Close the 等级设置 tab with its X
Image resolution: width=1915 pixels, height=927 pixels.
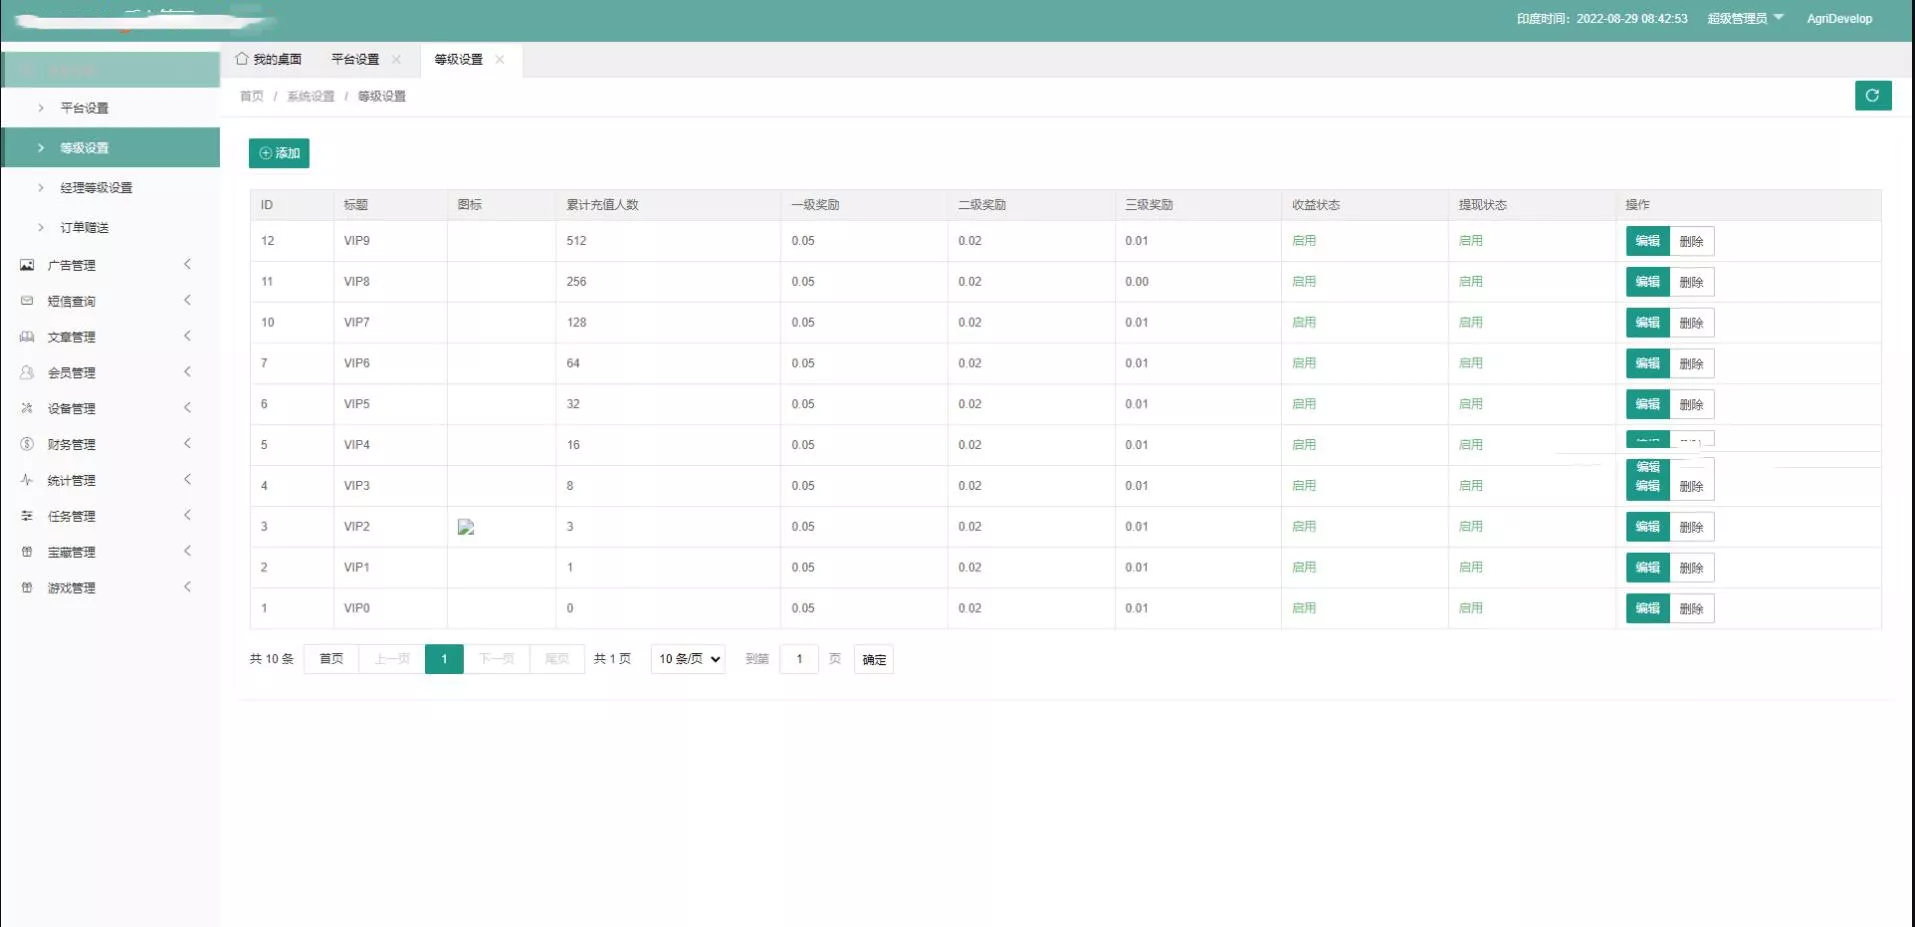click(500, 59)
